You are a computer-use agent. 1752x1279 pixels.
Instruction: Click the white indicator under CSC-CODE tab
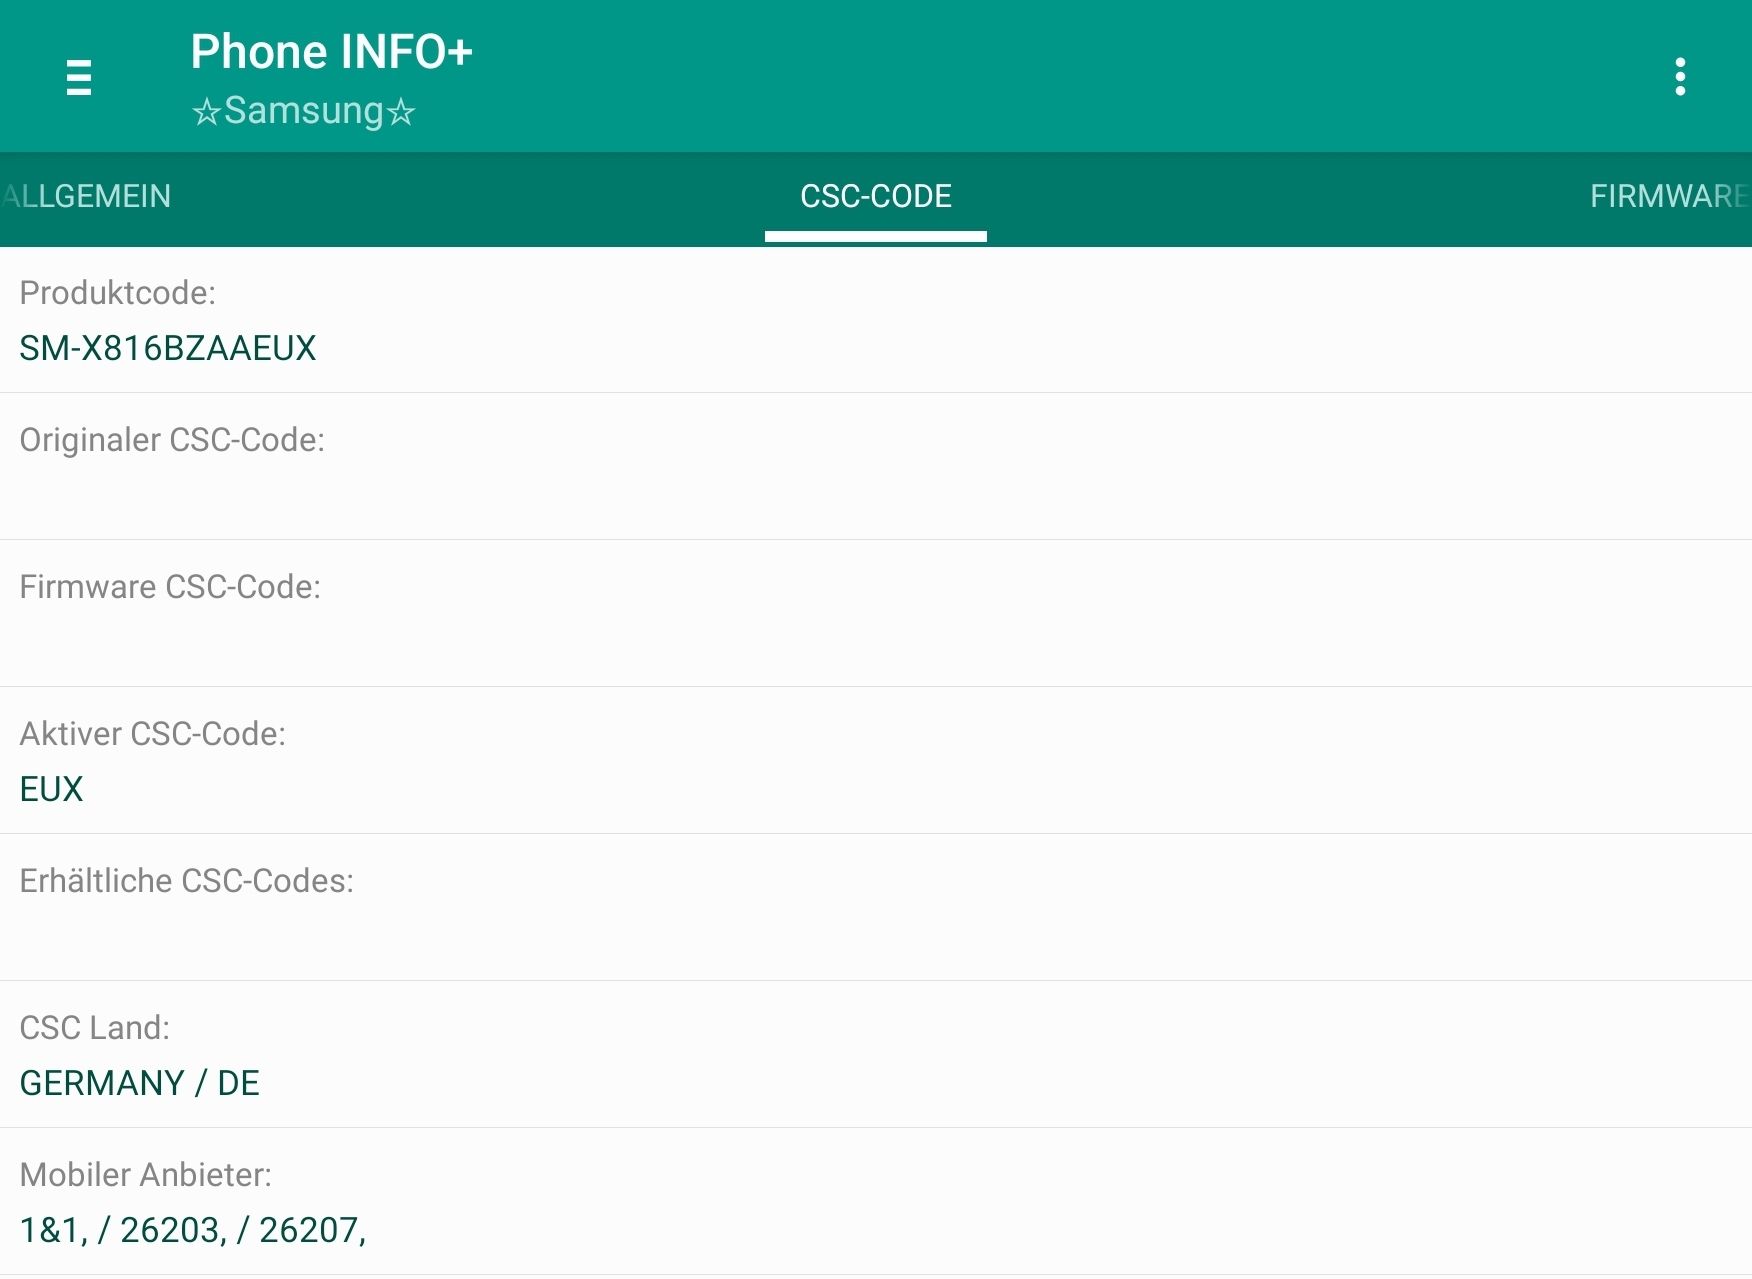[x=875, y=236]
